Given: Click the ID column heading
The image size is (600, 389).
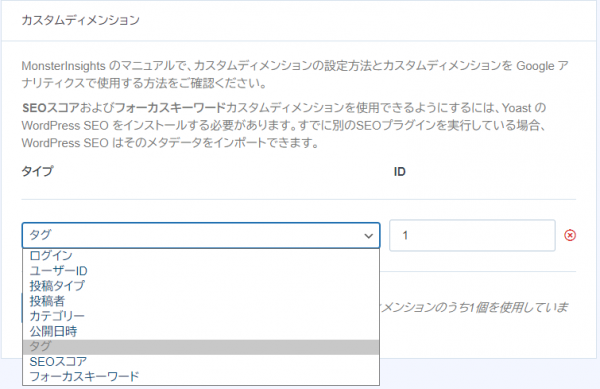Looking at the screenshot, I should tap(399, 172).
